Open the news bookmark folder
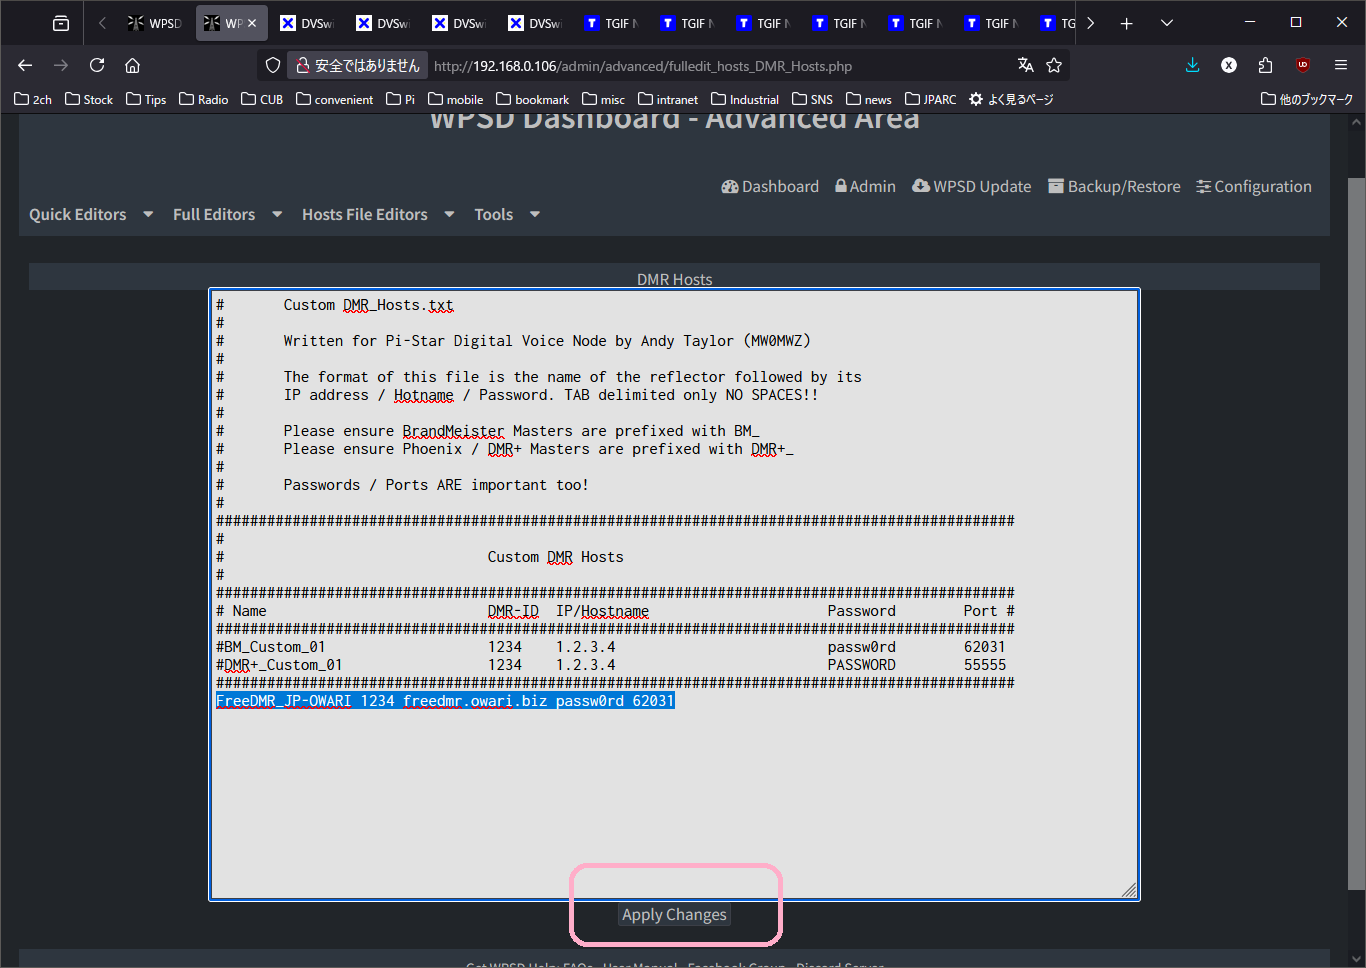Screen dimensions: 1366x968 point(869,99)
